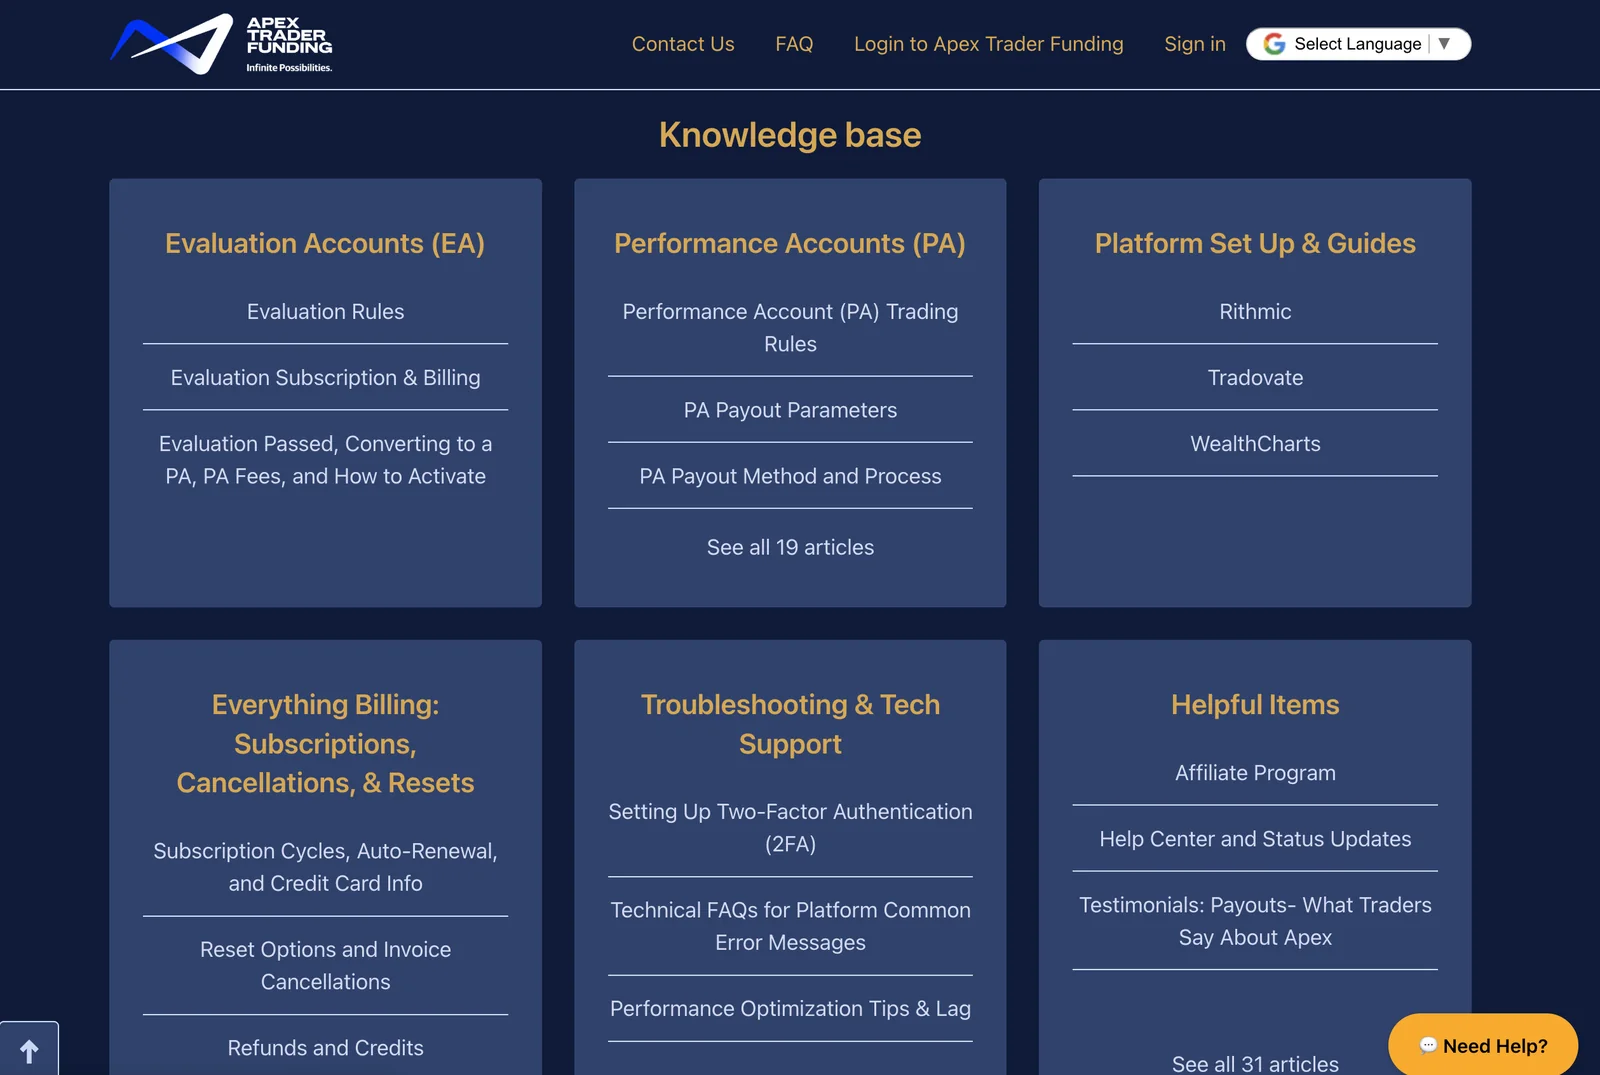
Task: Open Subscription Cycles, Auto-Renewal article
Action: pyautogui.click(x=325, y=867)
